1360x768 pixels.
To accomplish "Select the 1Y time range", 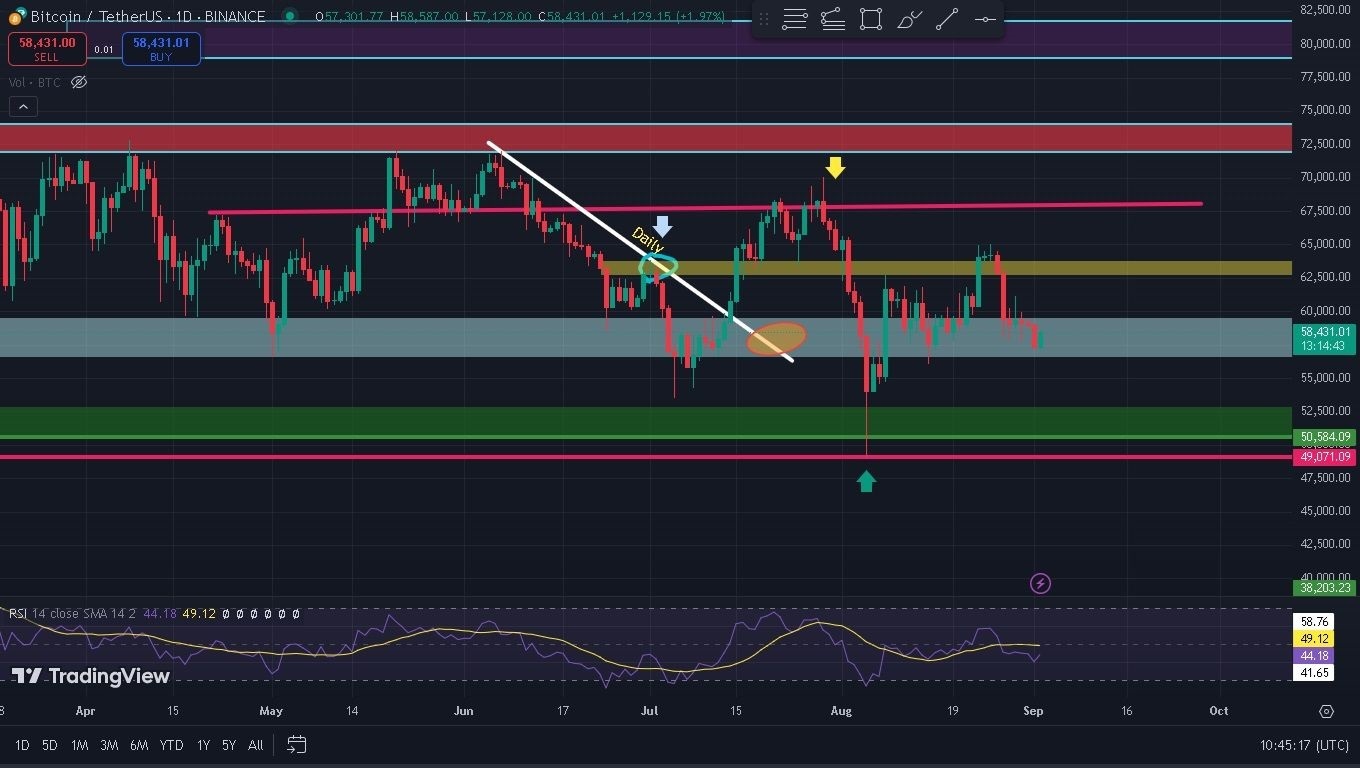I will tap(203, 744).
